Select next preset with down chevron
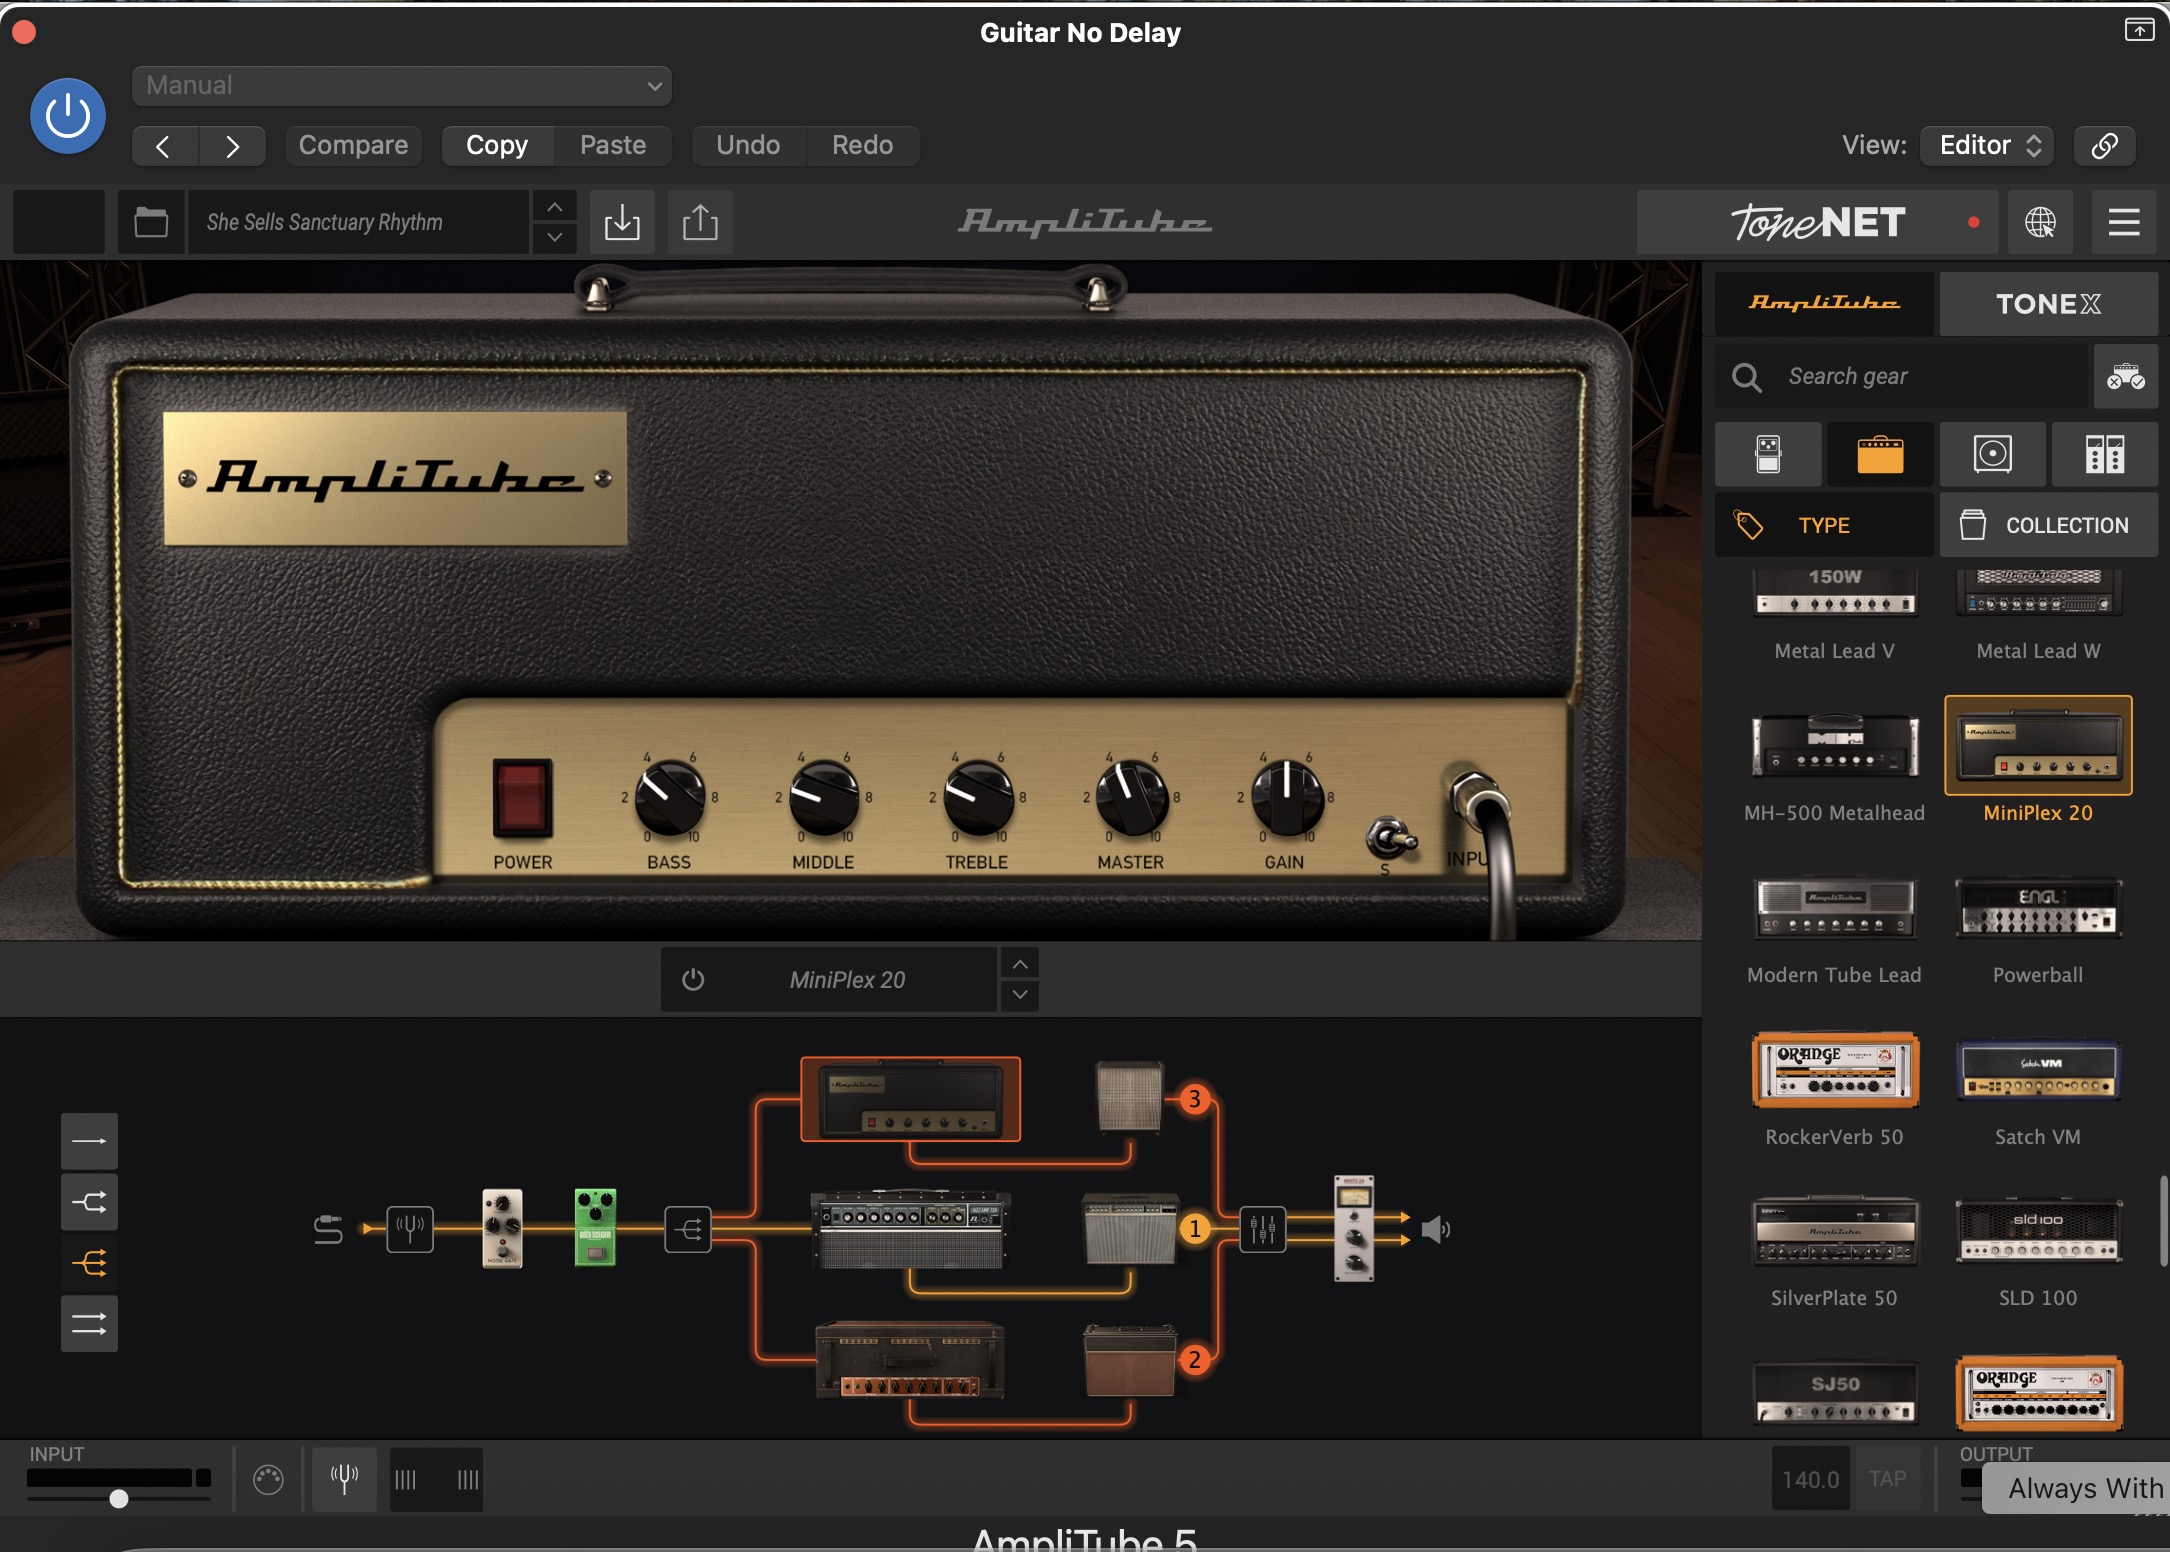 coord(554,238)
